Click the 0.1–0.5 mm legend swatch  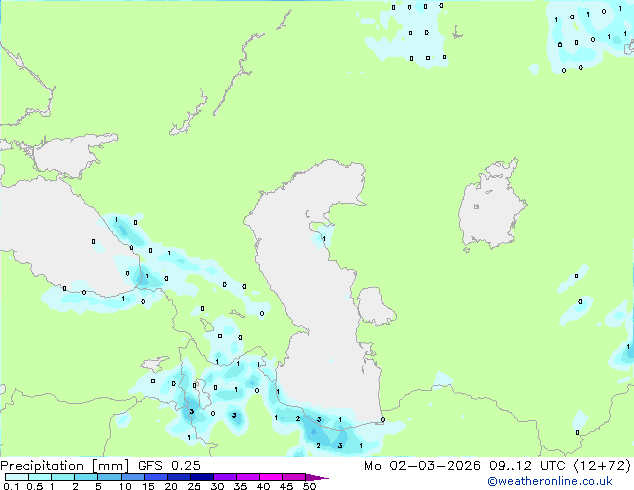click(x=17, y=477)
